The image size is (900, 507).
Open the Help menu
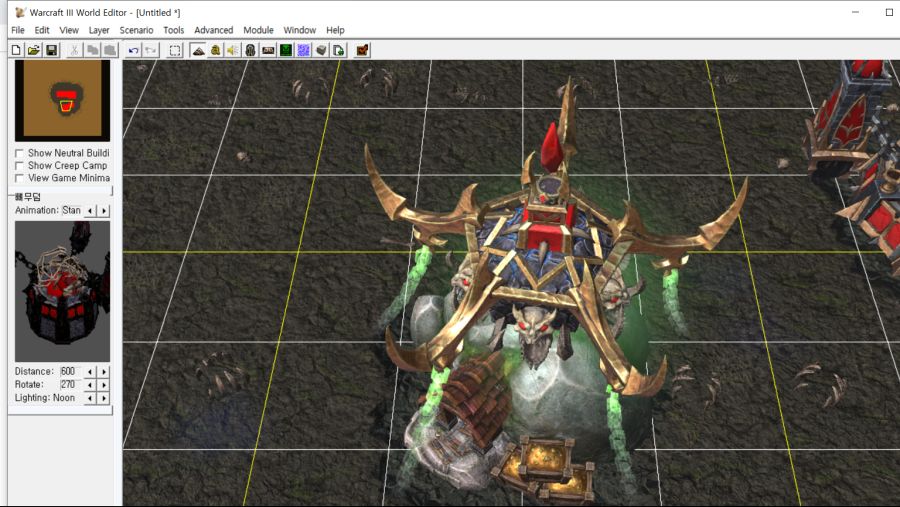pos(335,30)
